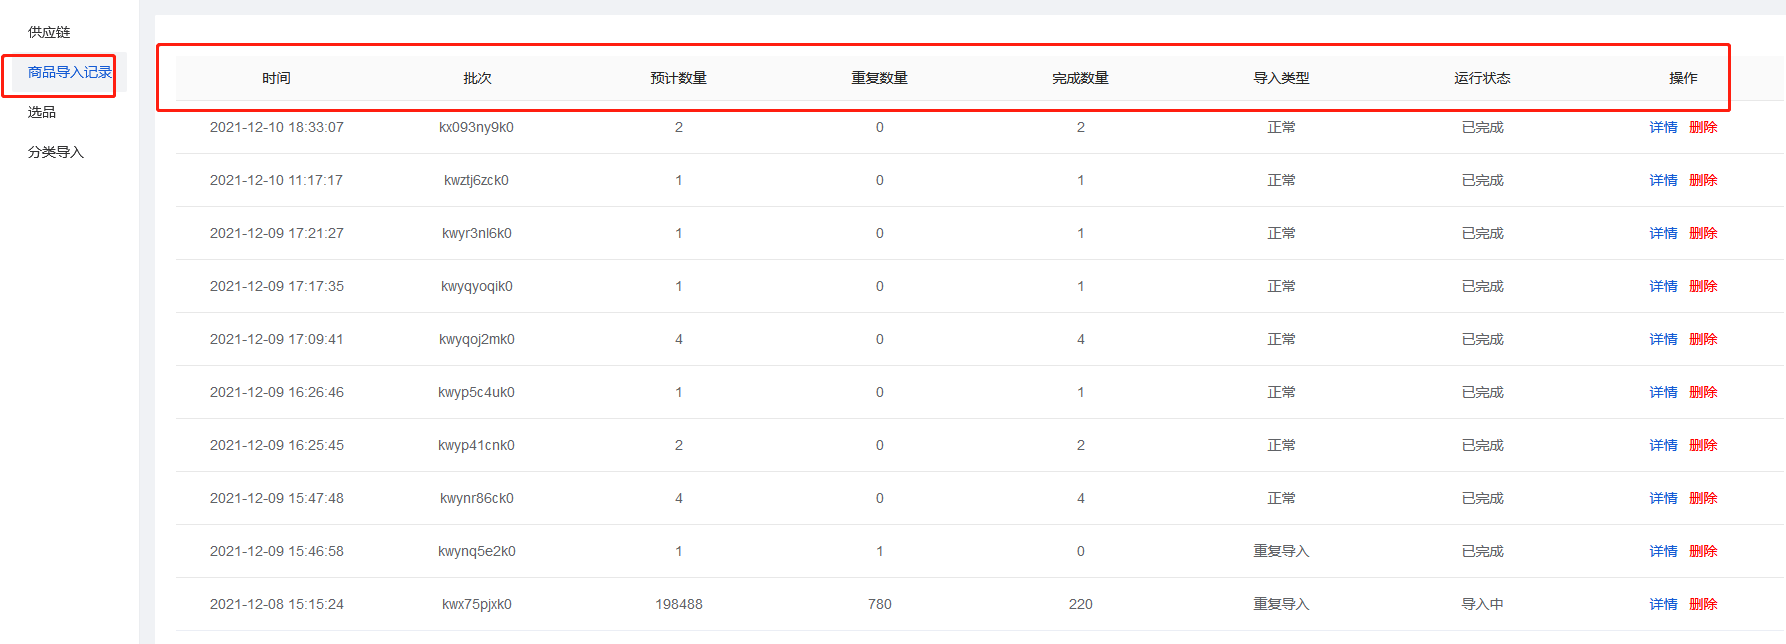Click the 批次 column header
1786x644 pixels.
477,78
